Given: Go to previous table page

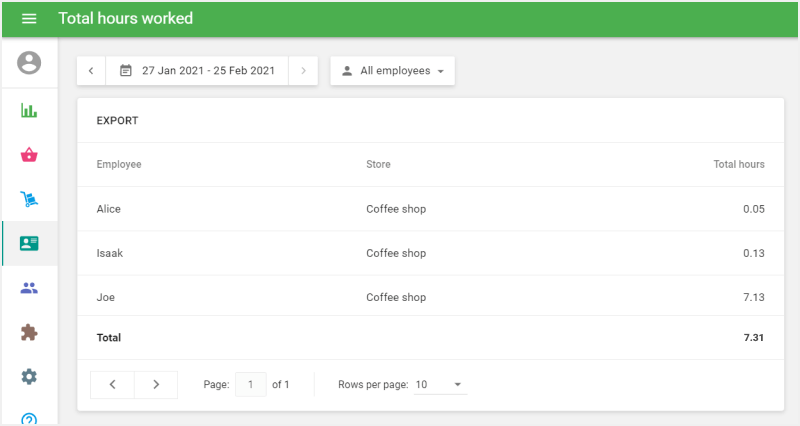Looking at the screenshot, I should click(112, 385).
